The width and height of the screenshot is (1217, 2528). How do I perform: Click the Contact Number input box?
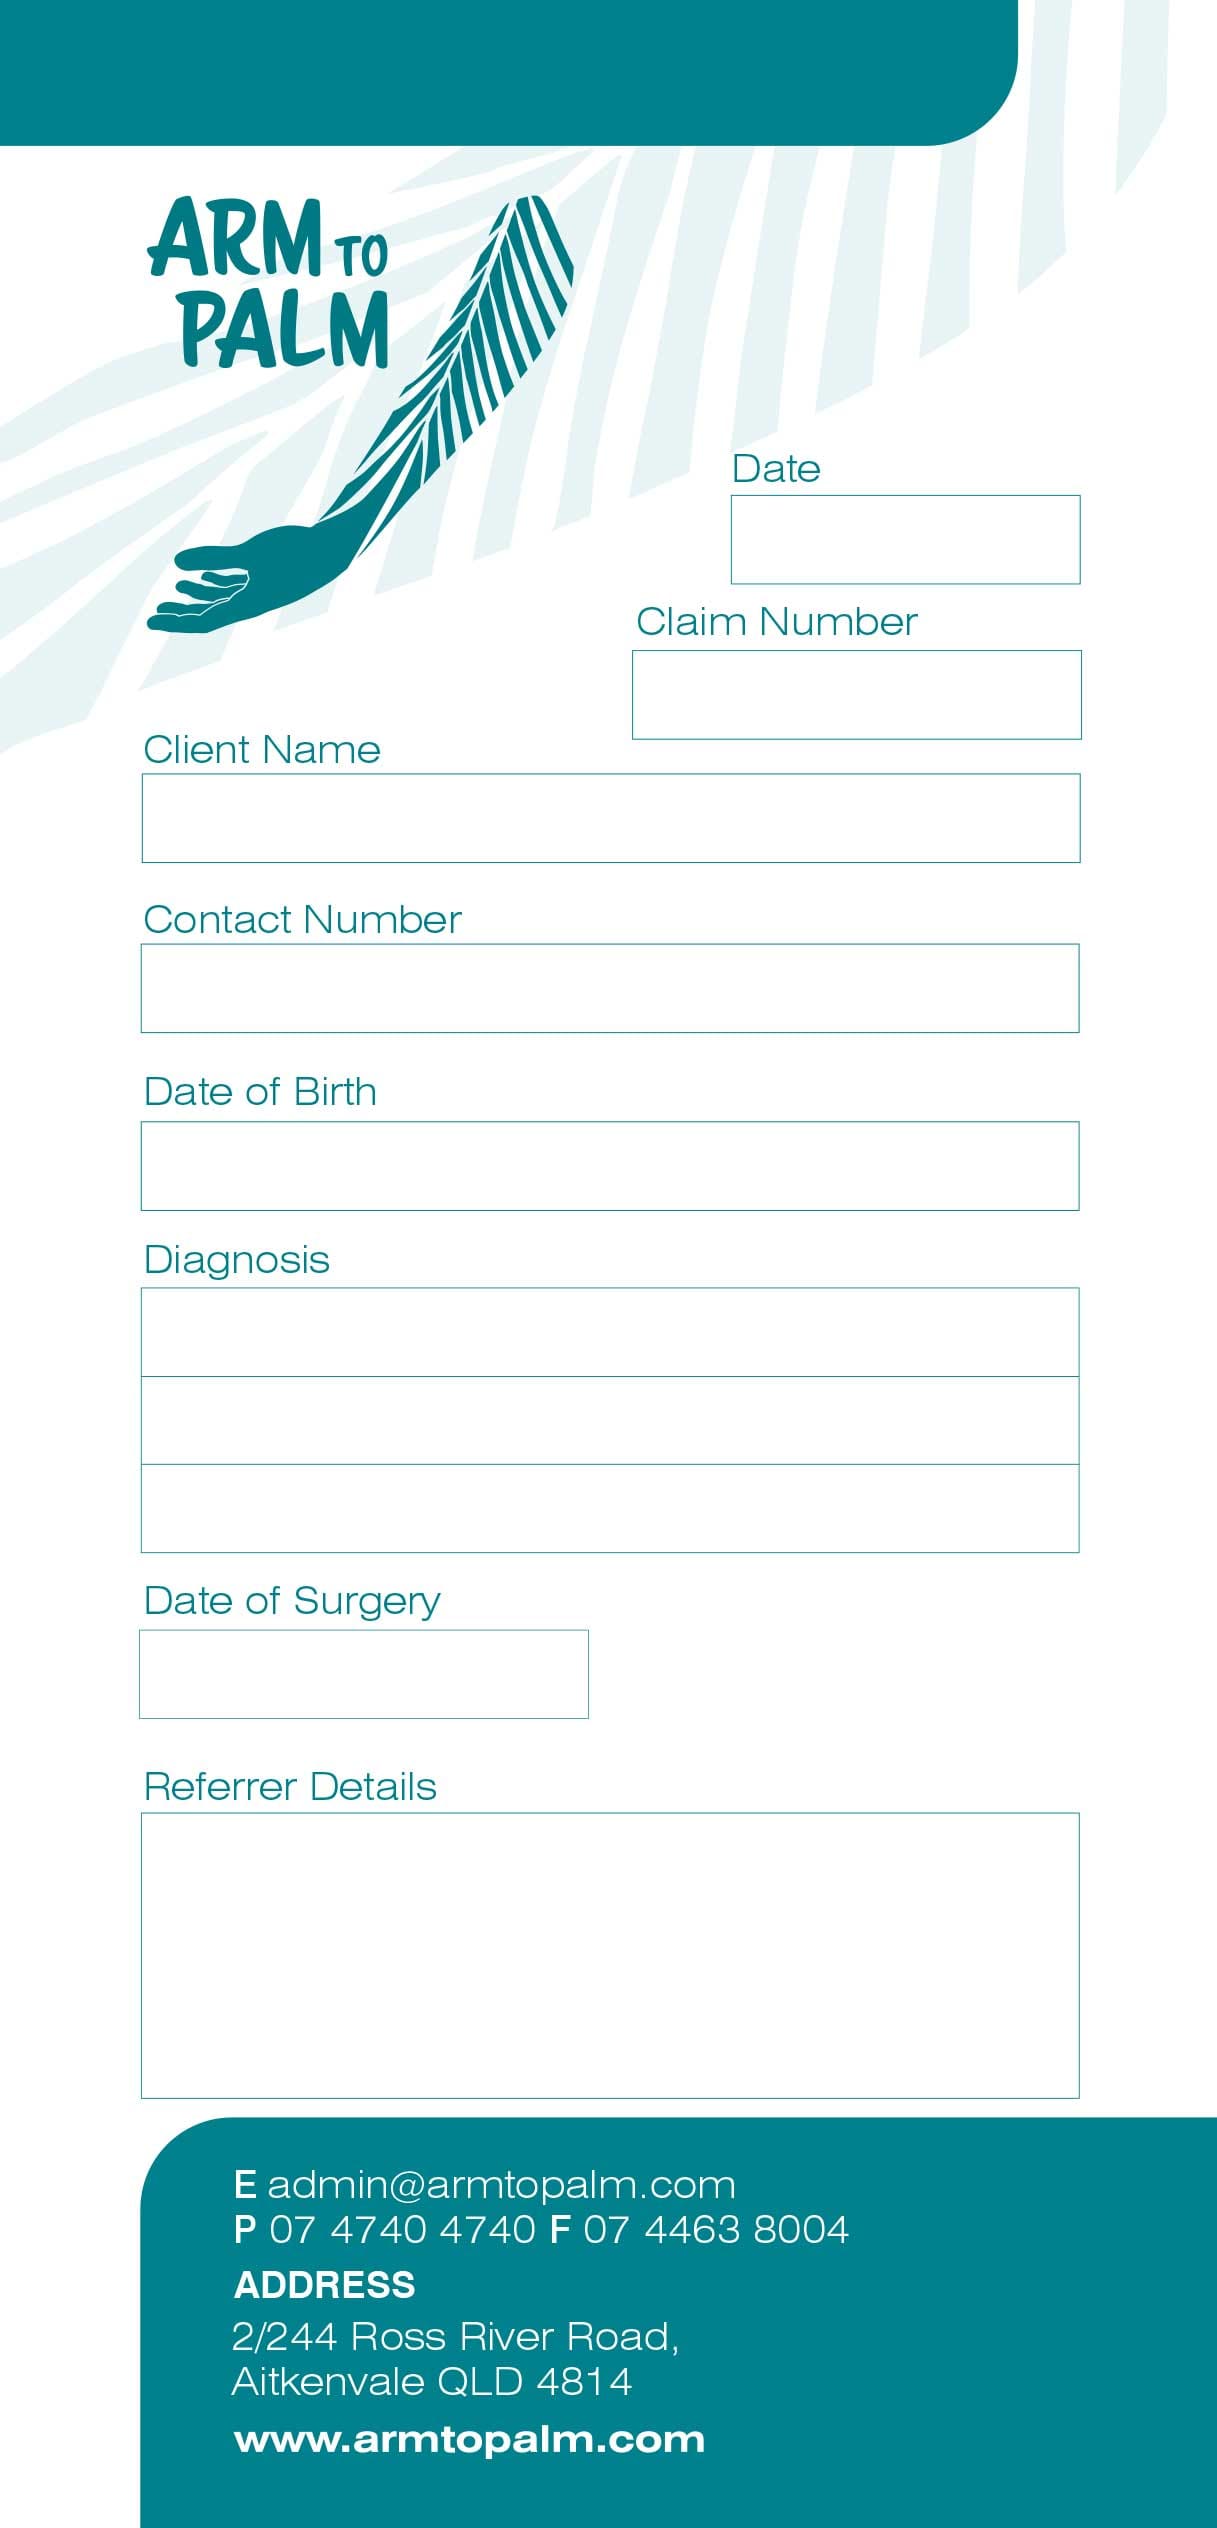coord(610,988)
